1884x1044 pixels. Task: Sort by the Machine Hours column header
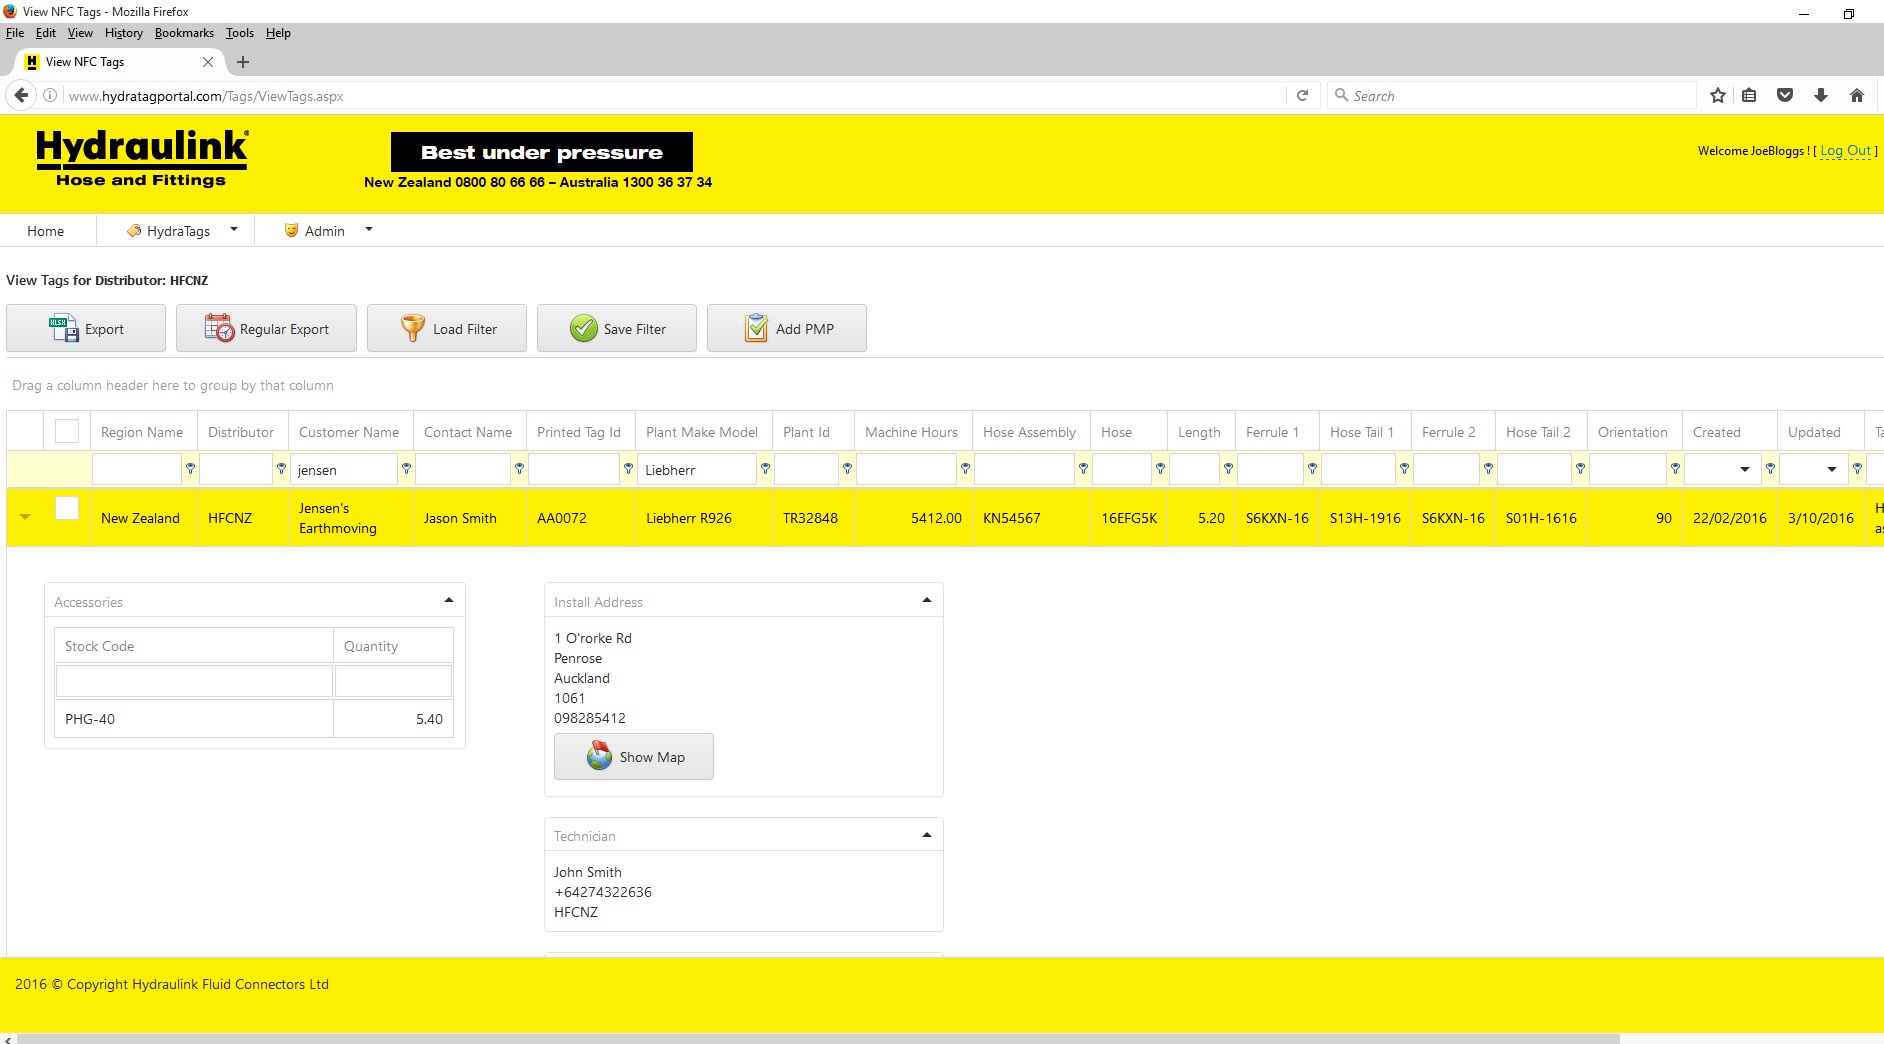[911, 431]
